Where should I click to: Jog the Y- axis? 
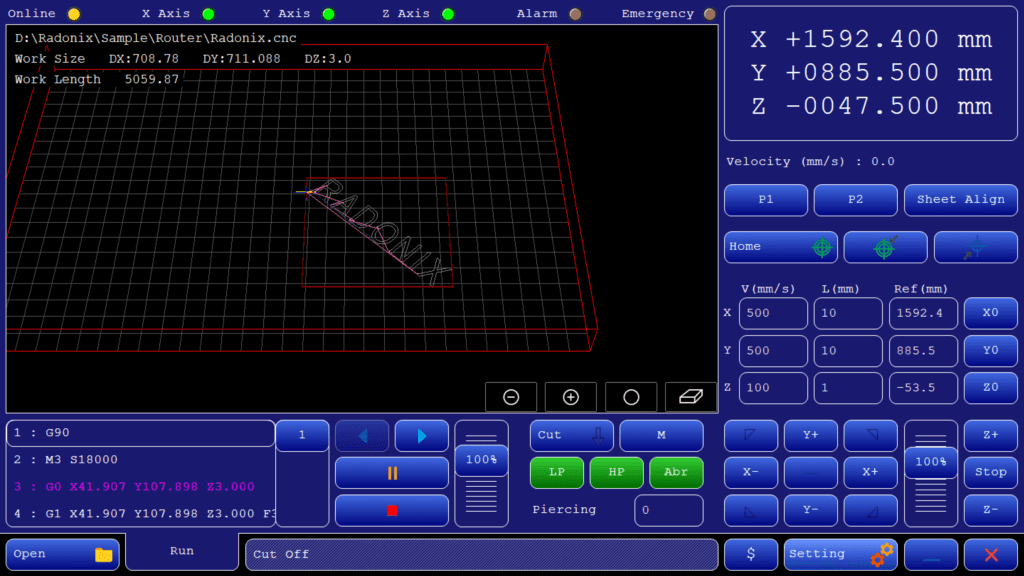(810, 510)
